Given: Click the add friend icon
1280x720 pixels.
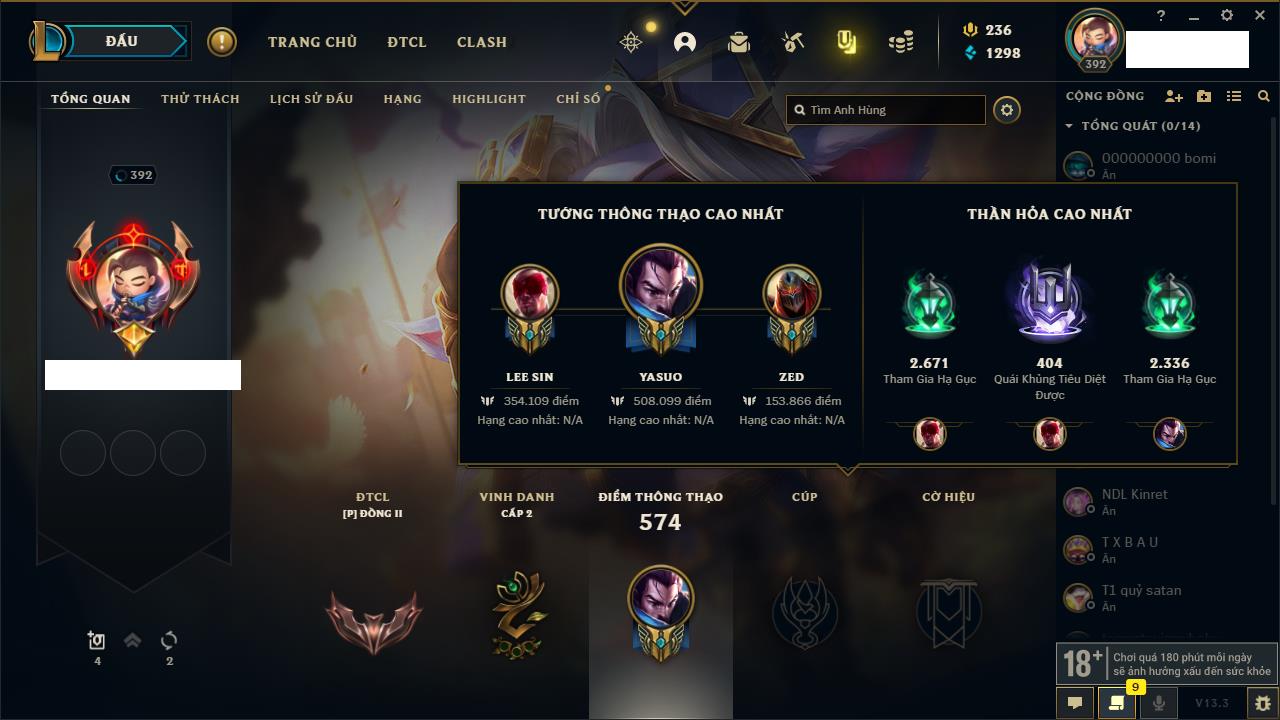Looking at the screenshot, I should (1174, 96).
